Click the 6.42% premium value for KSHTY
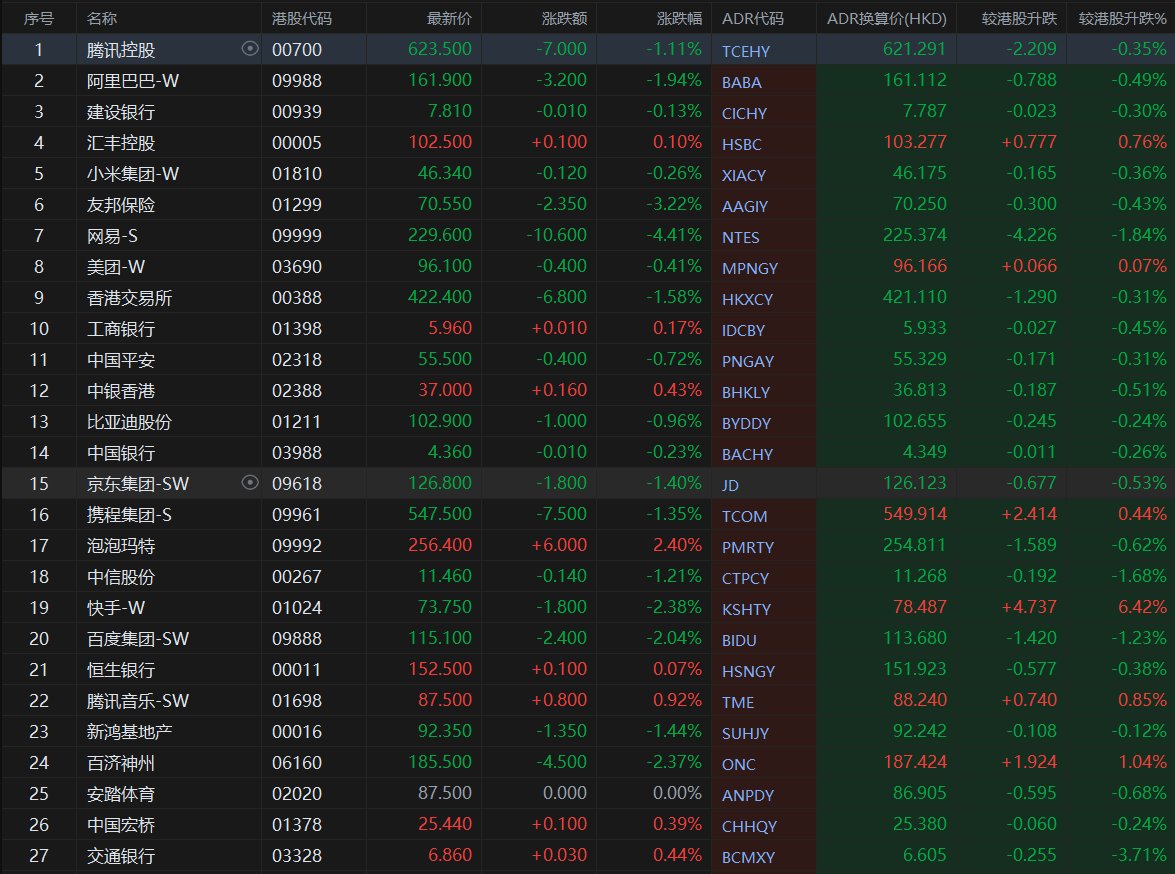 1141,608
